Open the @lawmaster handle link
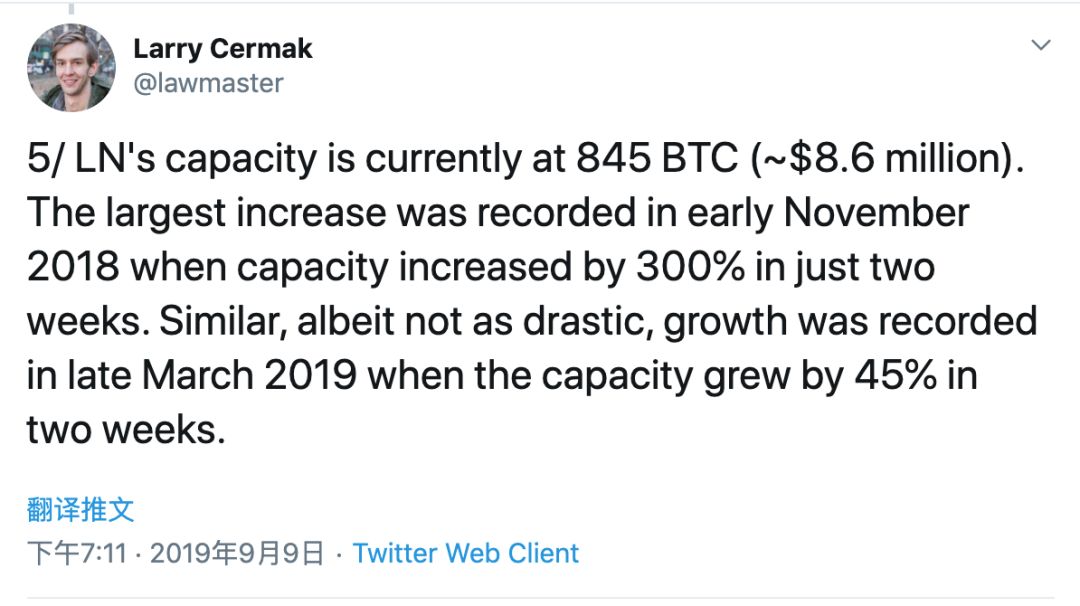Image resolution: width=1080 pixels, height=606 pixels. 208,83
